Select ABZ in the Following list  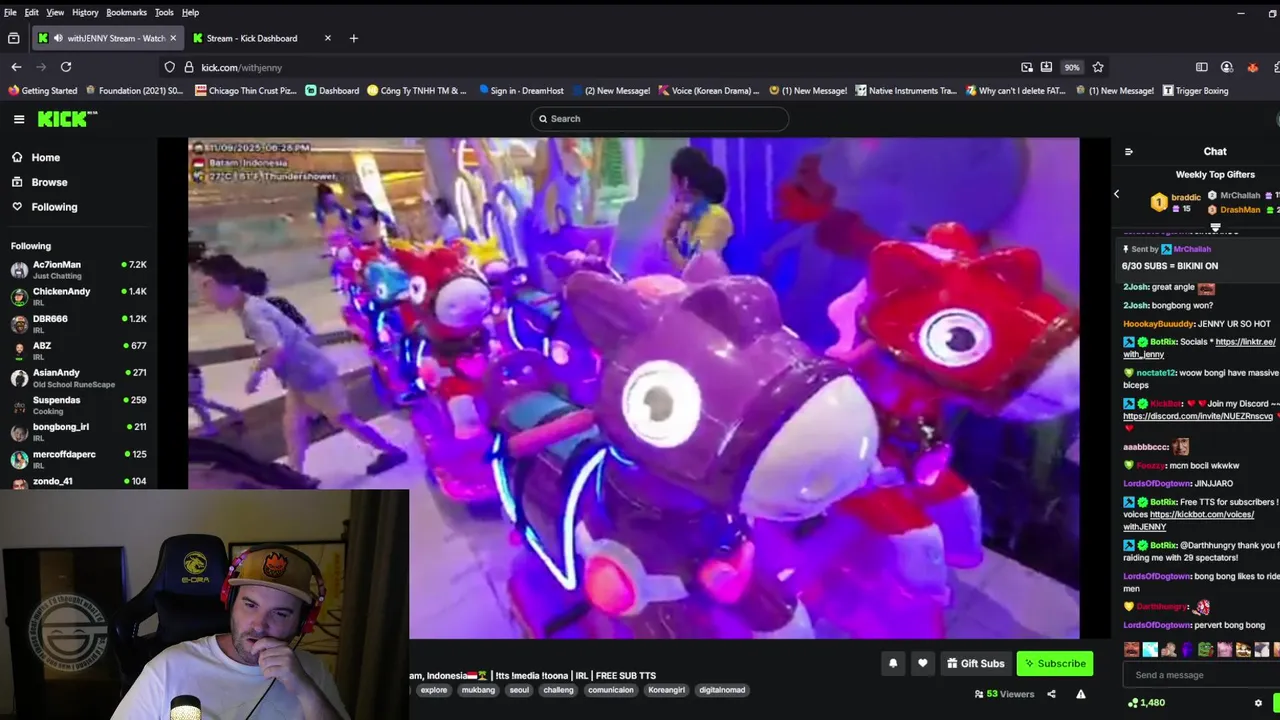78,350
